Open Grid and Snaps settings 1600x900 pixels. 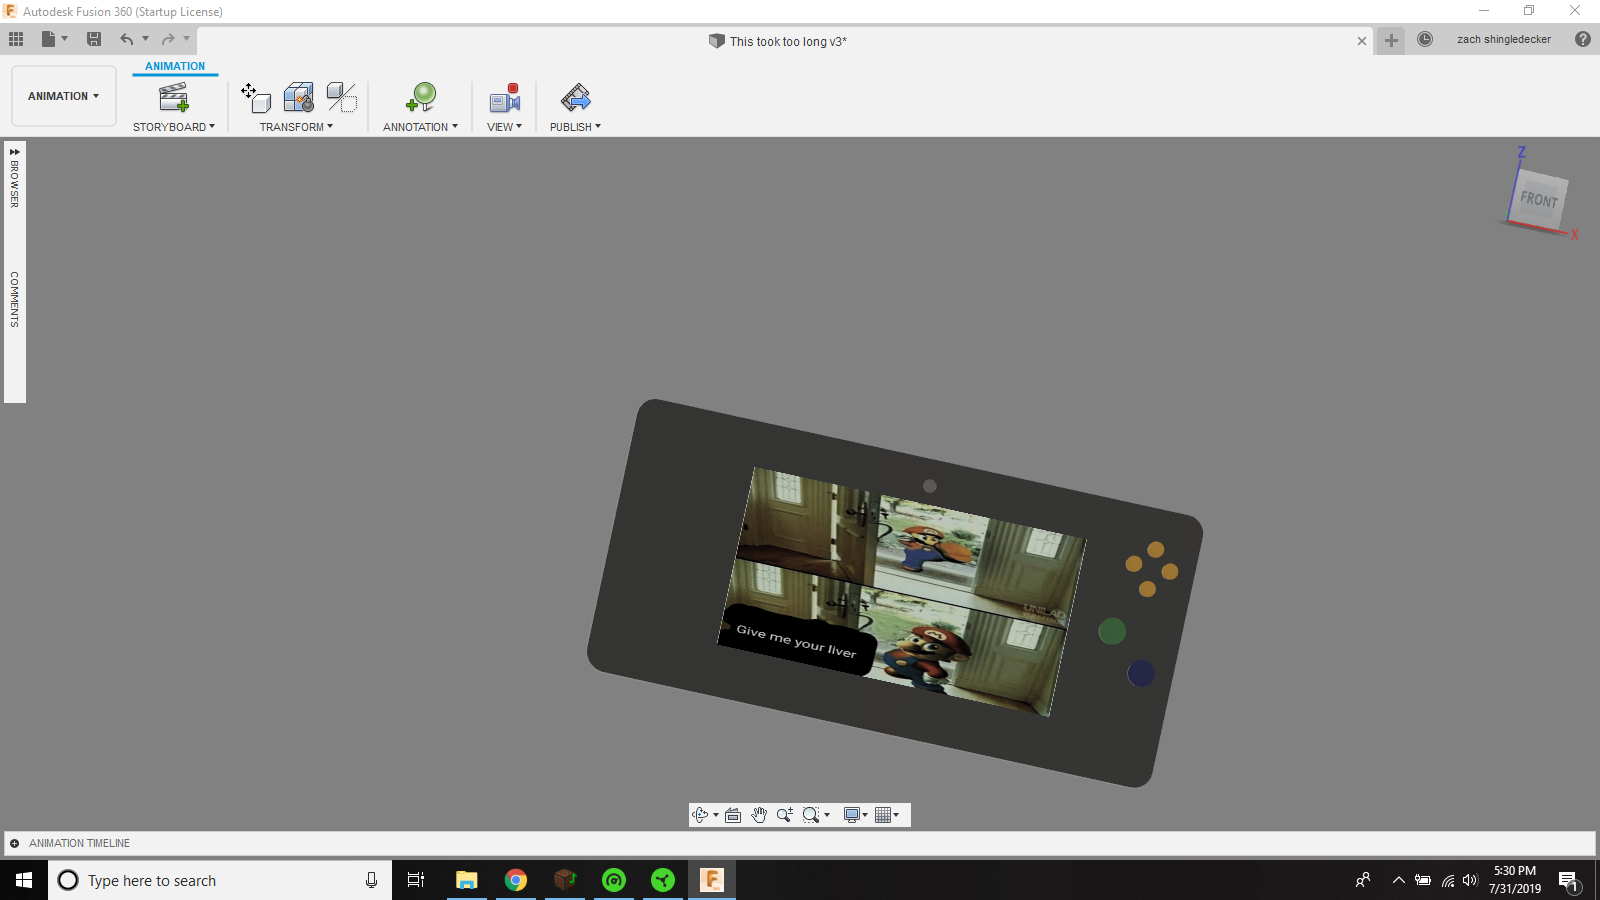883,815
